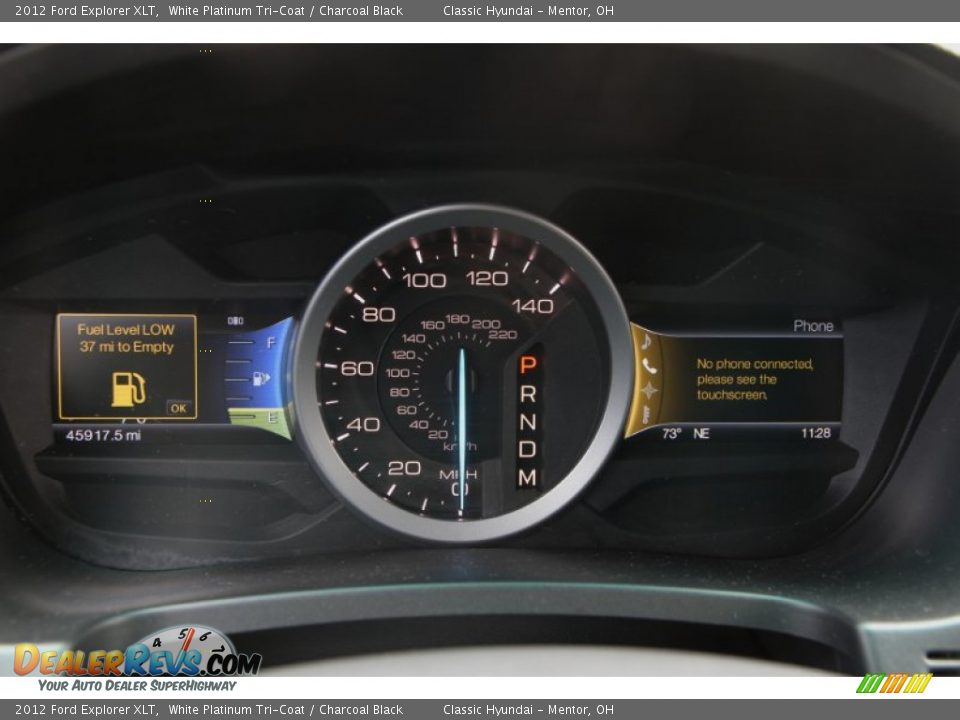Select the climate icon in sidebar
The height and width of the screenshot is (720, 960).
coord(647,414)
